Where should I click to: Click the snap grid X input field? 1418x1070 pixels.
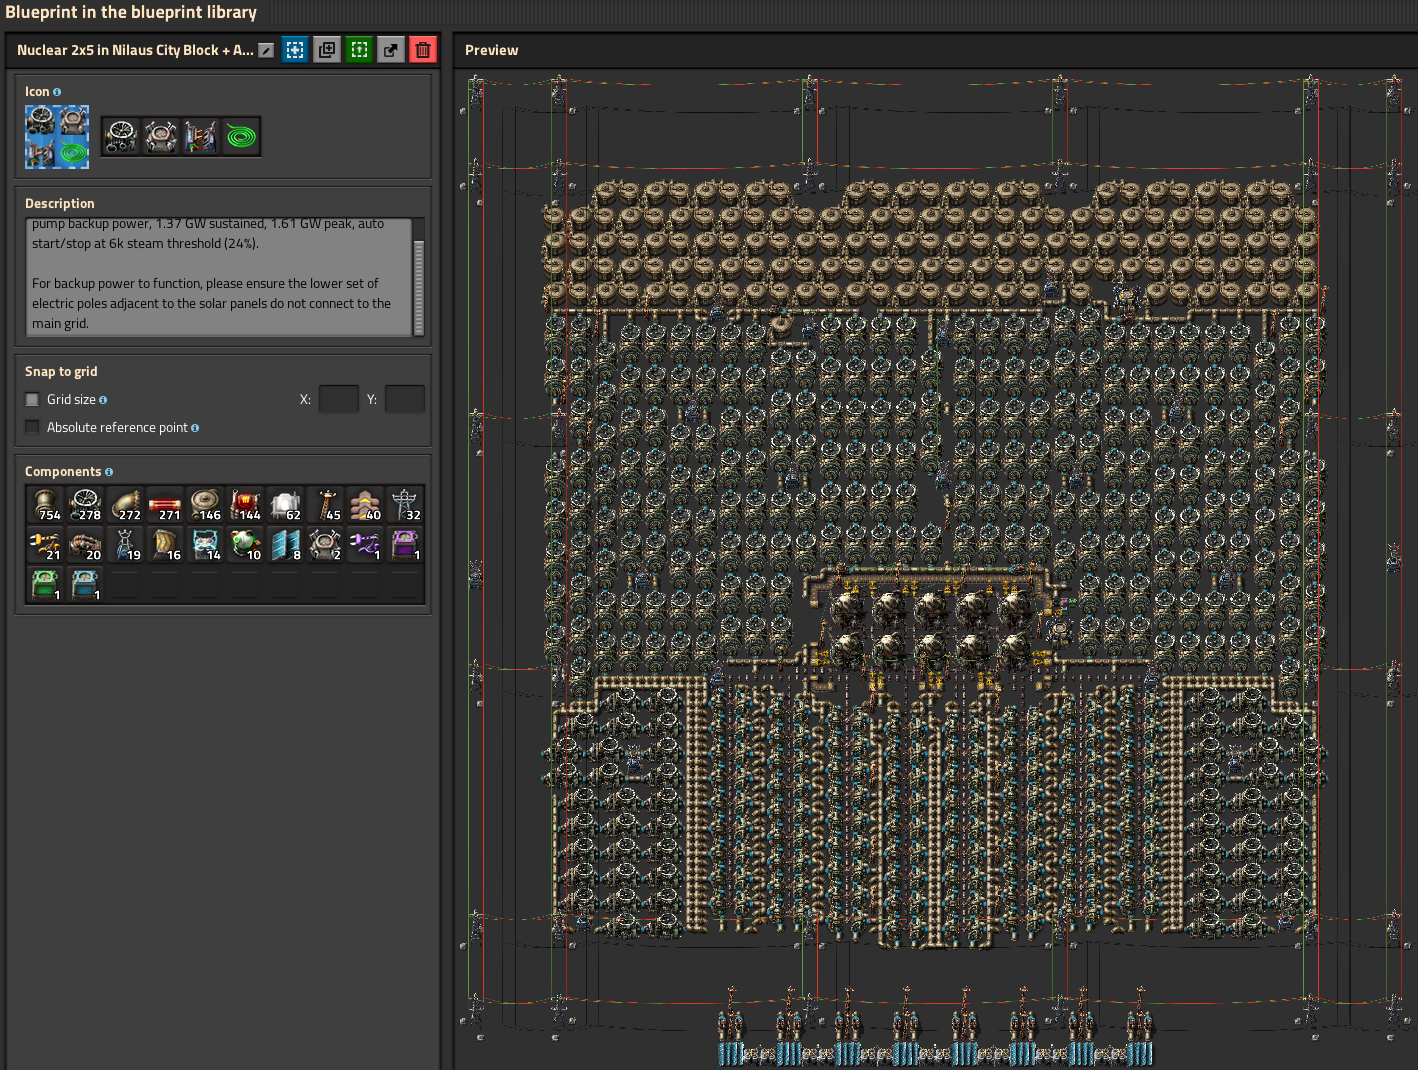338,399
